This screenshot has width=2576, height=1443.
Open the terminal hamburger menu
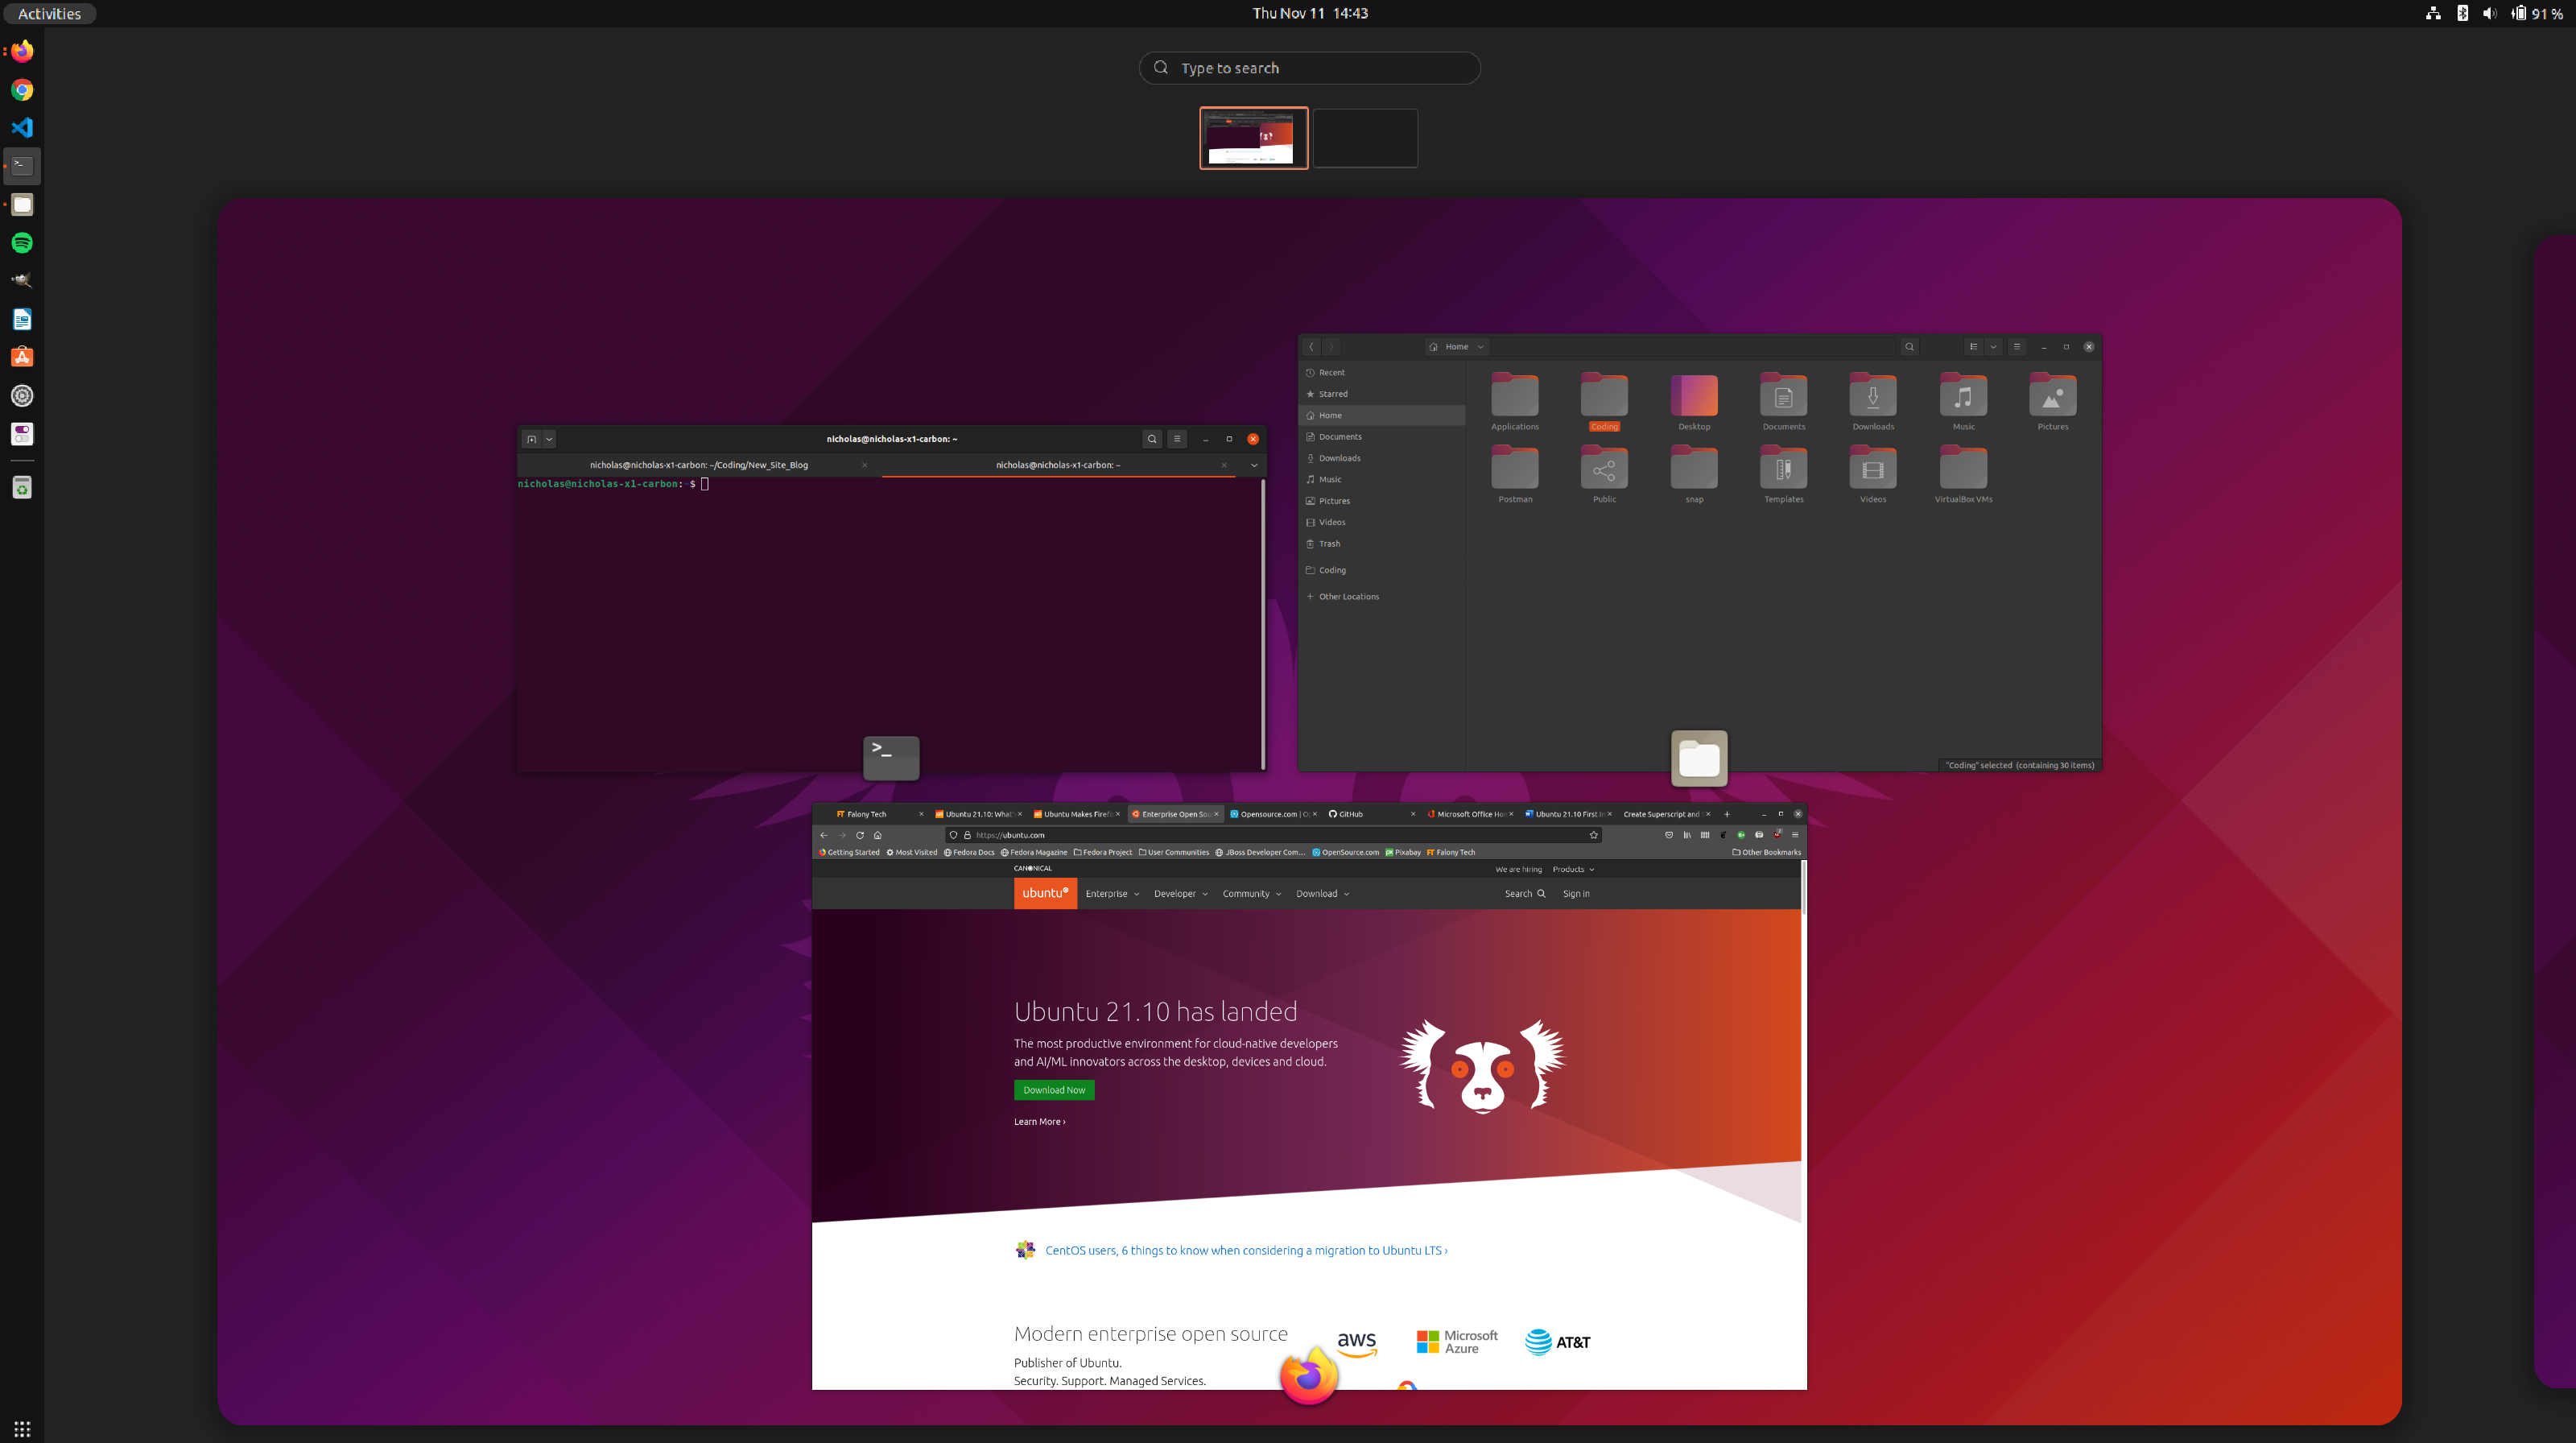click(x=1177, y=439)
